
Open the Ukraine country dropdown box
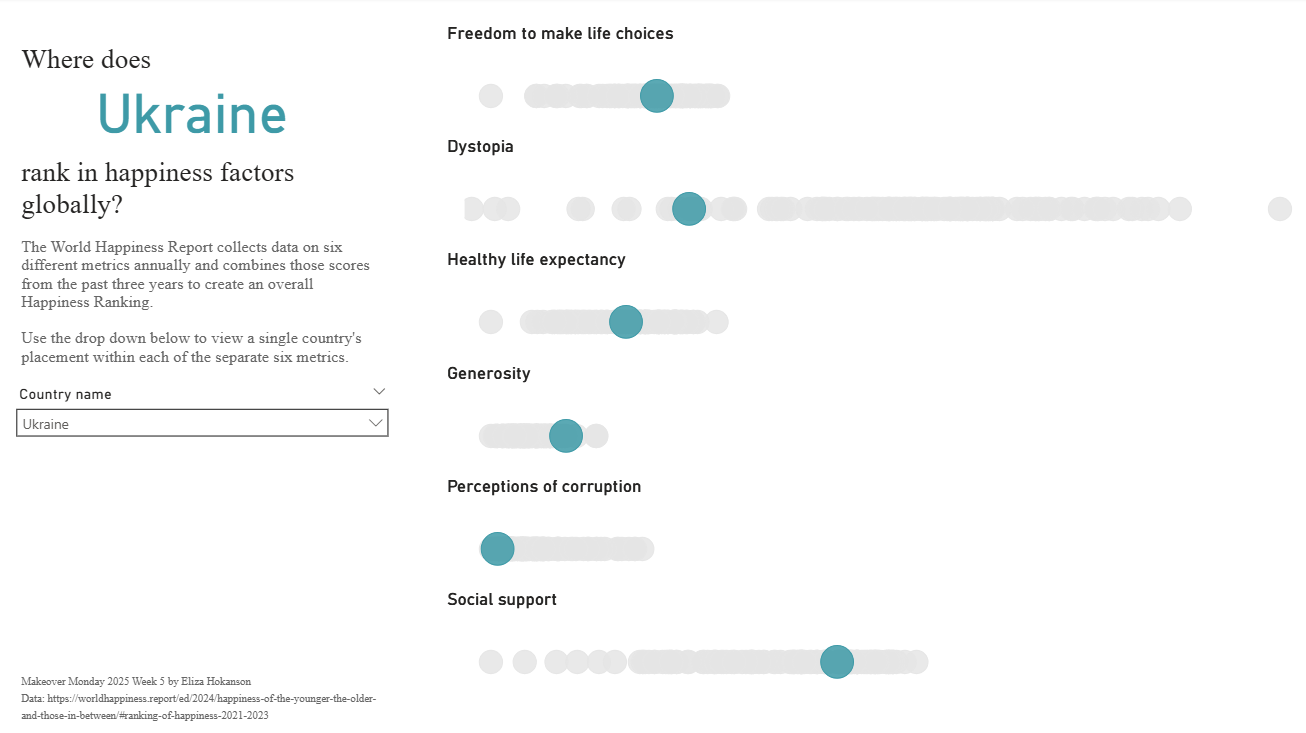coord(202,423)
